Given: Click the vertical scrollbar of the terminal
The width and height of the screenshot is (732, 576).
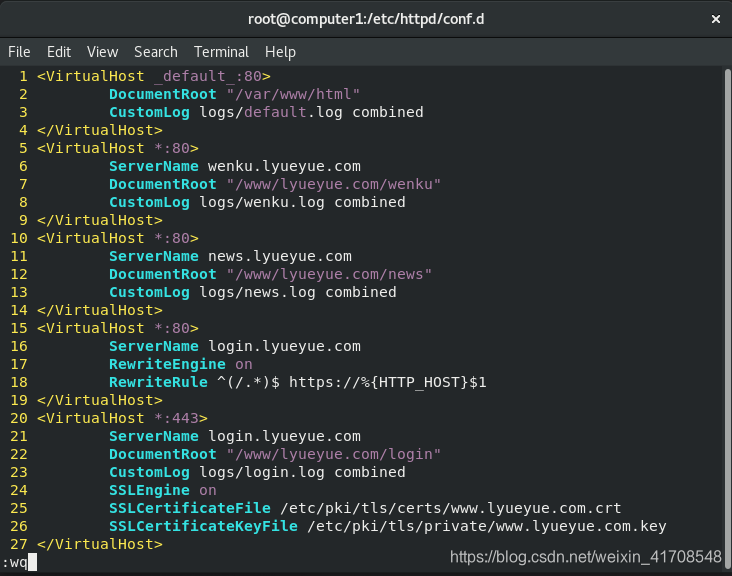Looking at the screenshot, I should [727, 319].
